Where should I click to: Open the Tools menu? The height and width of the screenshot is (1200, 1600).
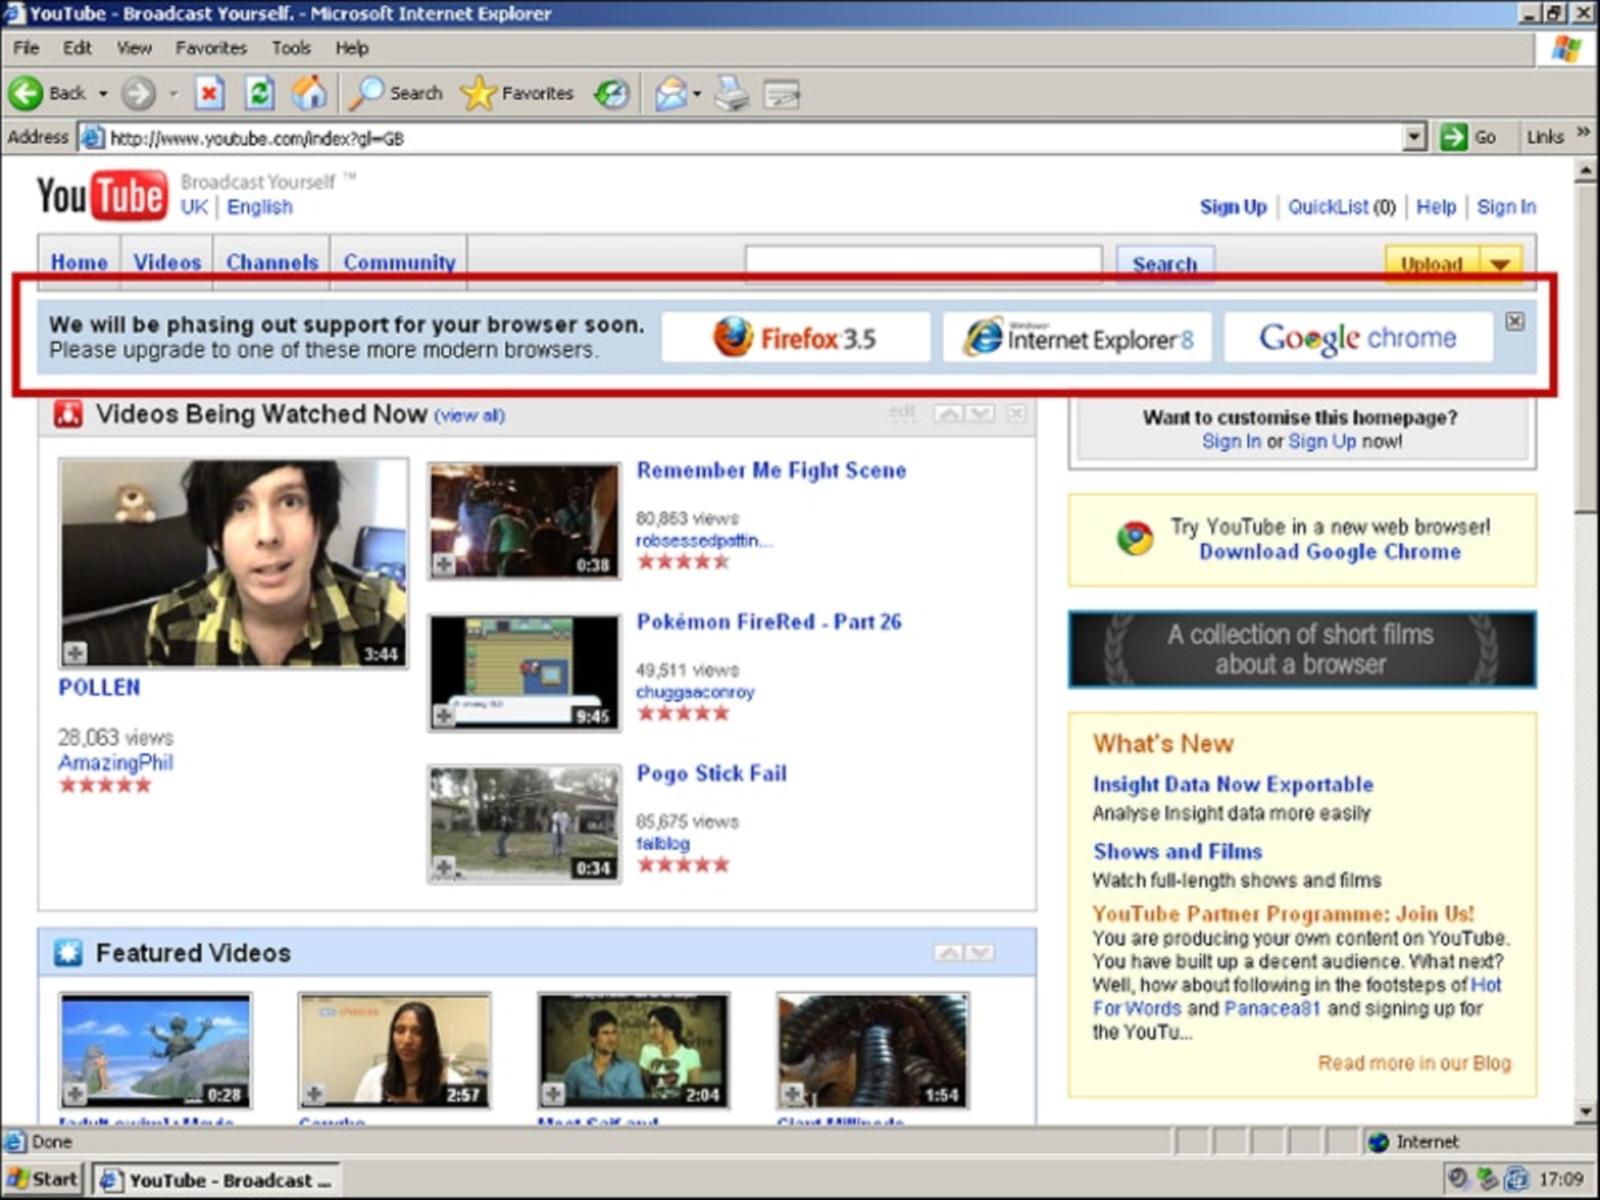[290, 47]
